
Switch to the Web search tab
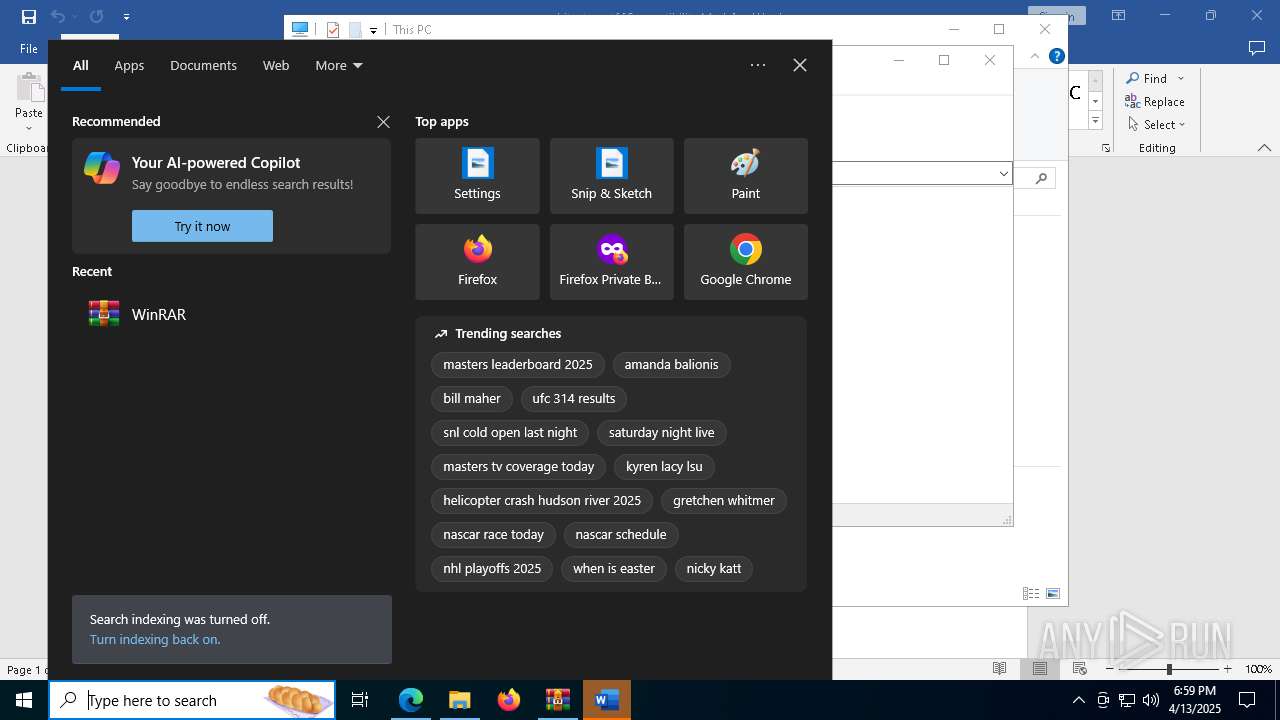(x=276, y=65)
